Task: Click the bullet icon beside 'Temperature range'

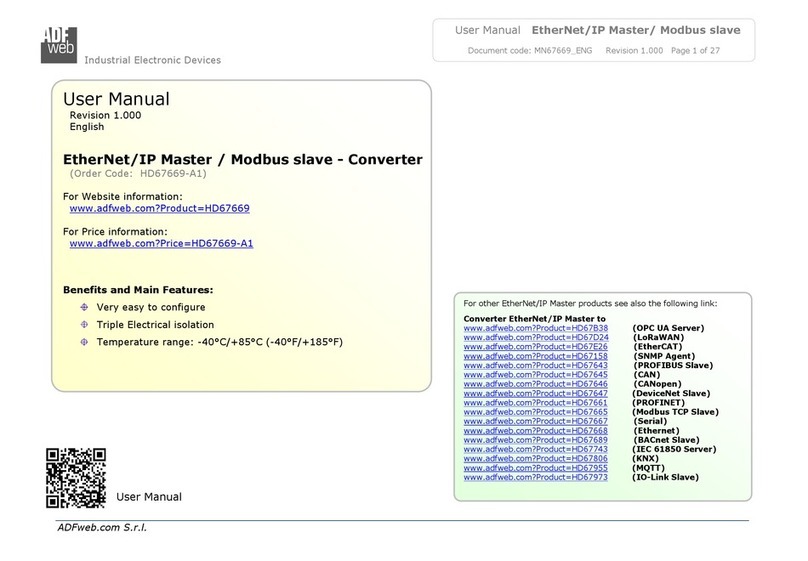Action: tap(84, 342)
